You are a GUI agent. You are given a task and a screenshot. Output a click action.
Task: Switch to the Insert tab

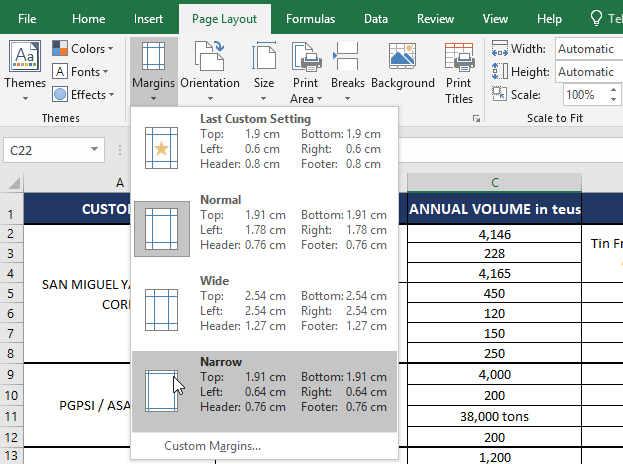148,19
